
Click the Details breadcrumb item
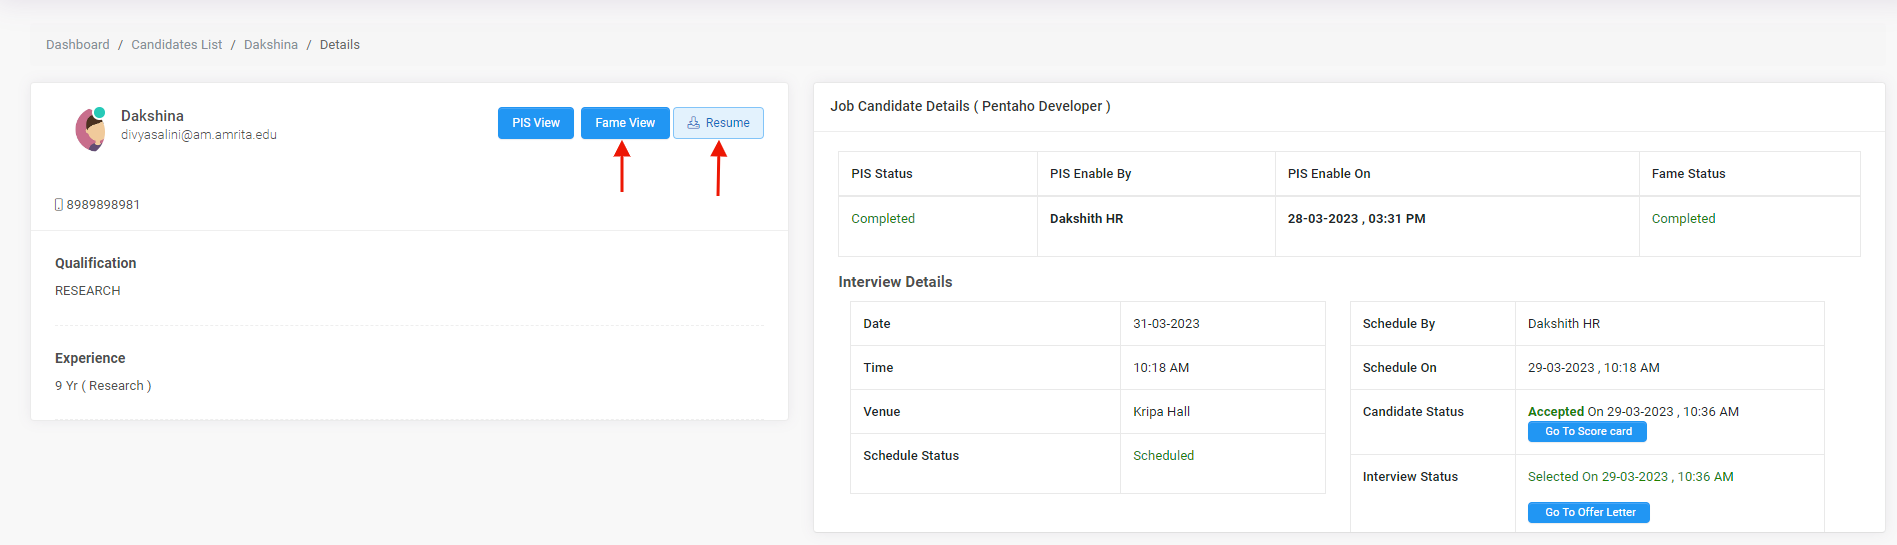pos(340,45)
